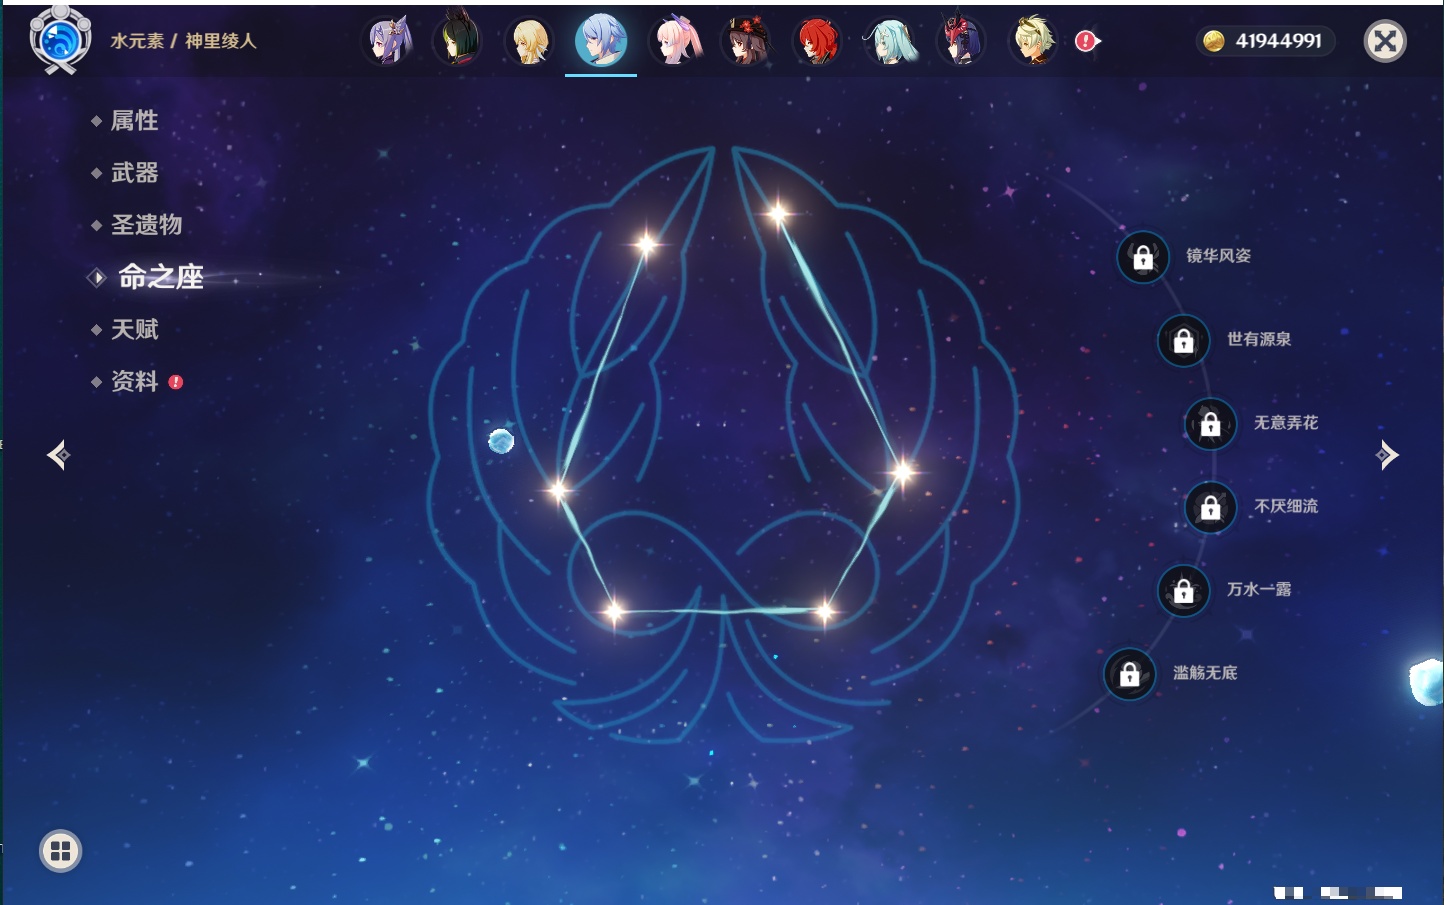
Task: Go to next character with right arrow
Action: coord(1387,455)
